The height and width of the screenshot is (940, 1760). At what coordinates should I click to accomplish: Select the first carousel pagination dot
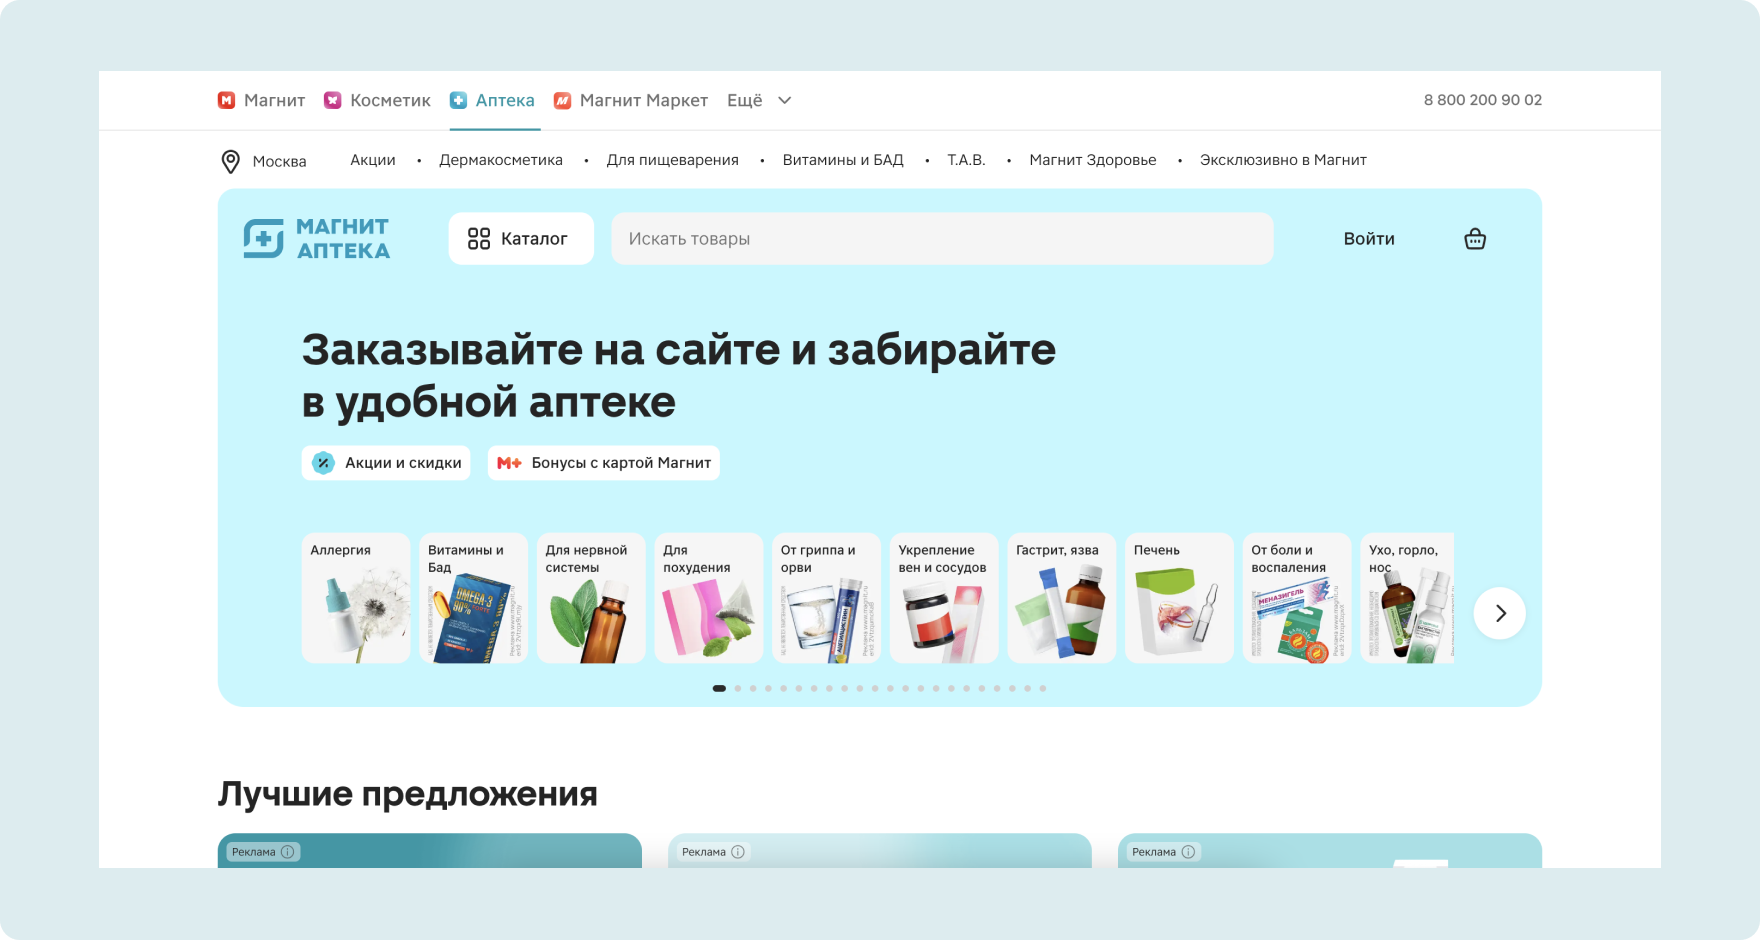pos(720,688)
